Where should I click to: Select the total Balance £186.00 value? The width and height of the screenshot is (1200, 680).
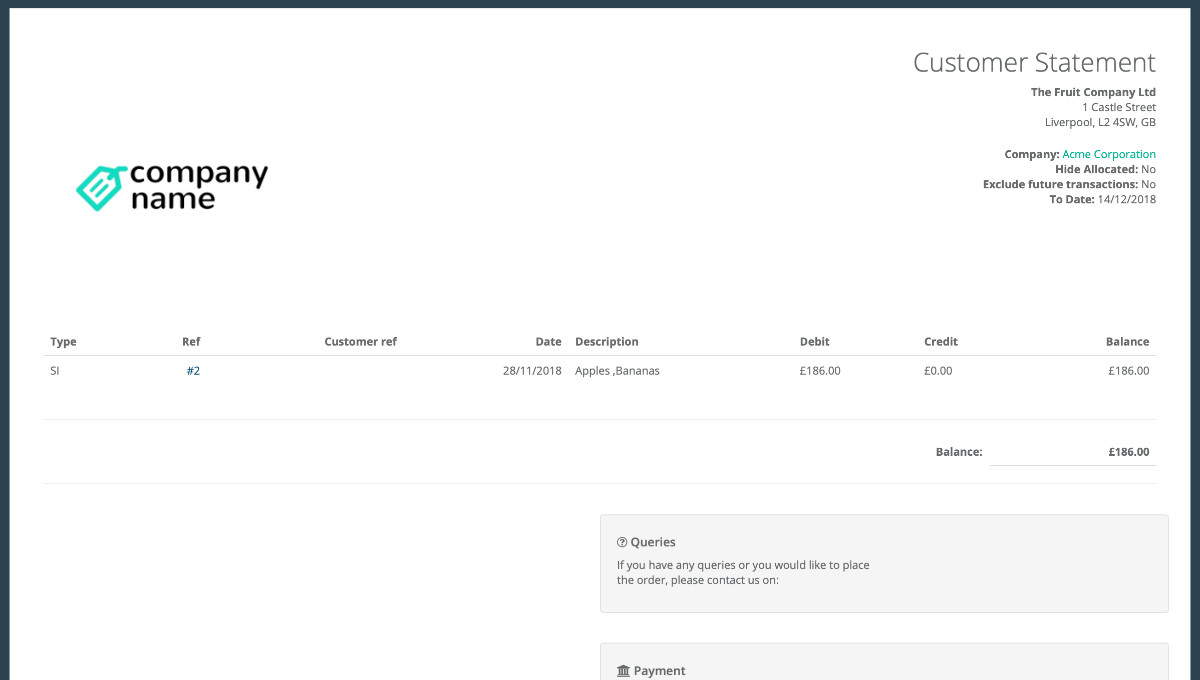click(1128, 452)
